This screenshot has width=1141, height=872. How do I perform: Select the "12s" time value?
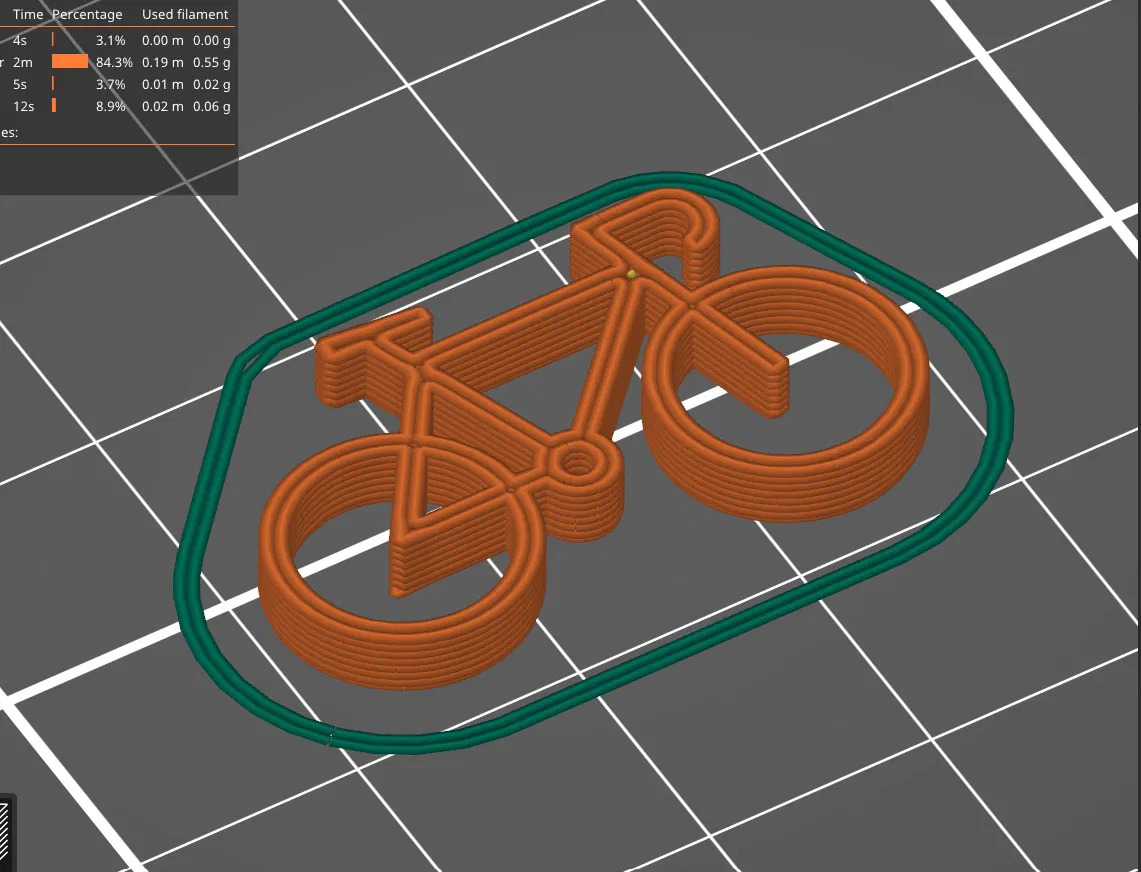[x=23, y=106]
